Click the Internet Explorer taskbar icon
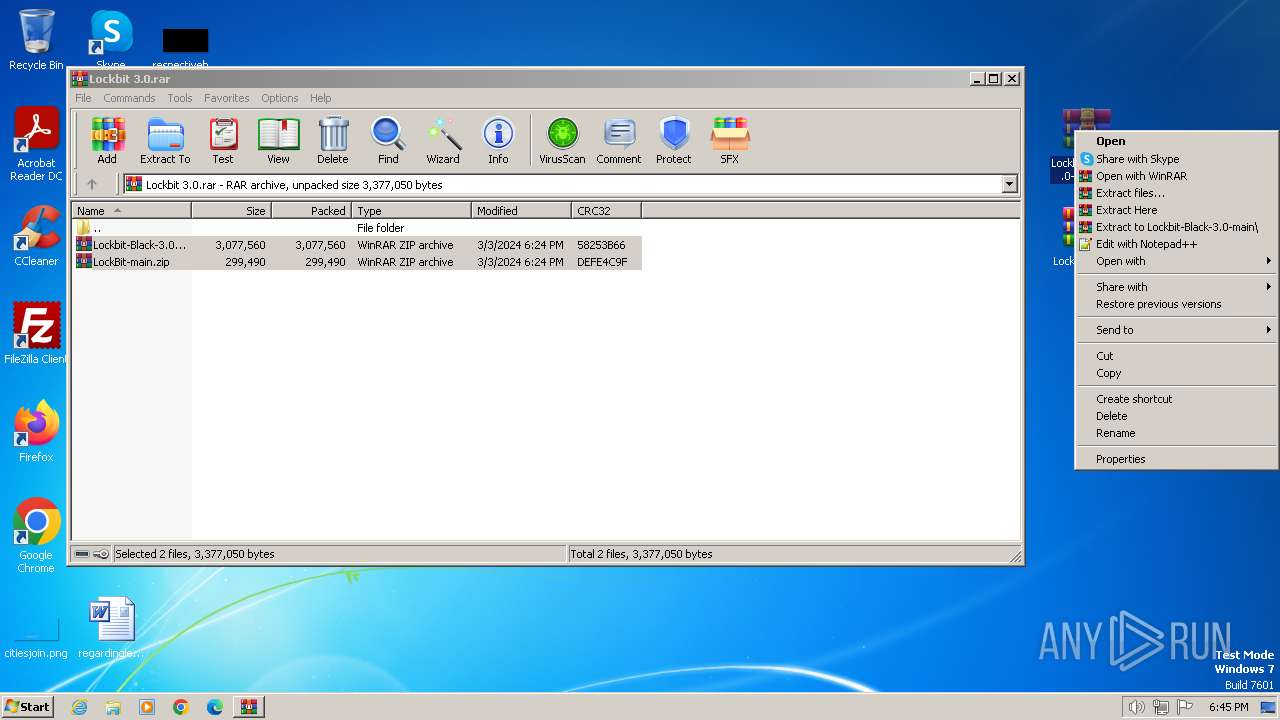 pyautogui.click(x=79, y=707)
